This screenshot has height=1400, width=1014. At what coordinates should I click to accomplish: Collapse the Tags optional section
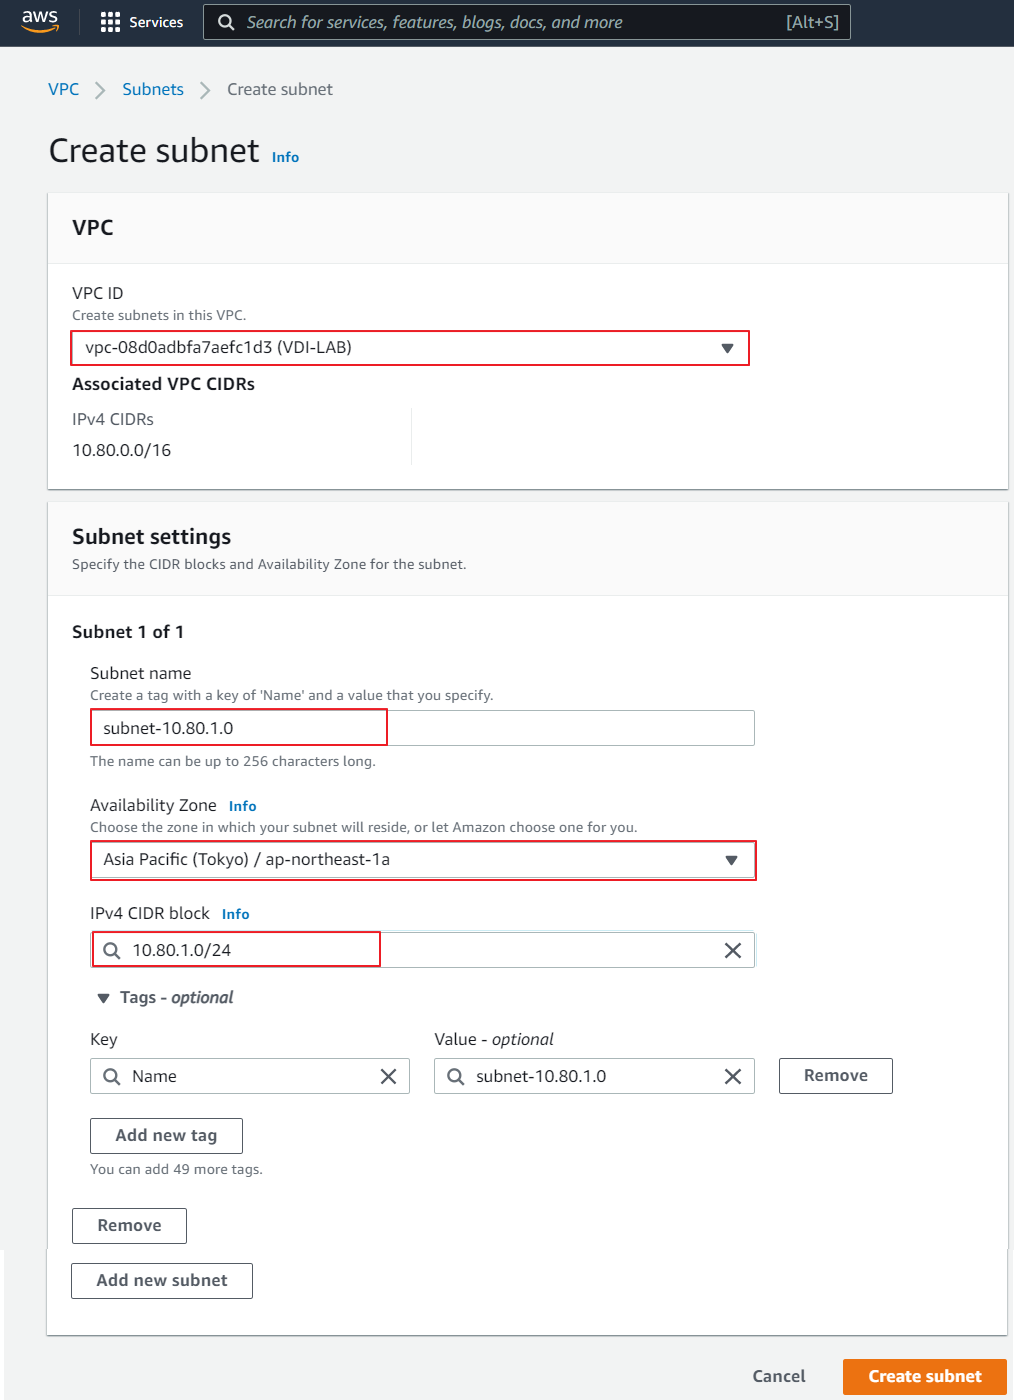pyautogui.click(x=103, y=998)
